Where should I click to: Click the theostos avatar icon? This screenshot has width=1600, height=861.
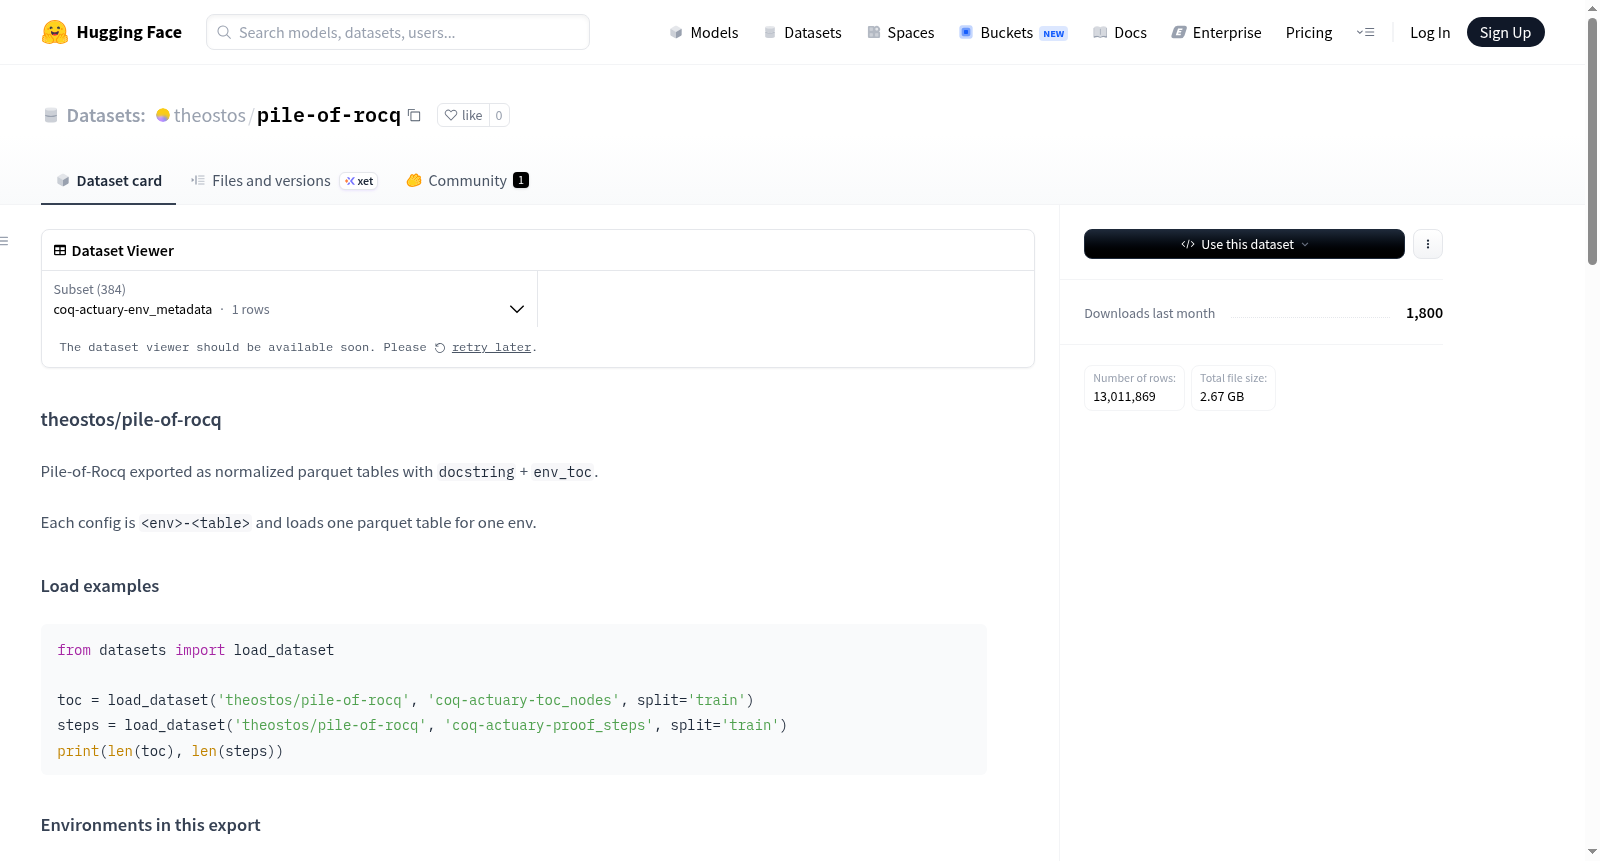pos(163,115)
